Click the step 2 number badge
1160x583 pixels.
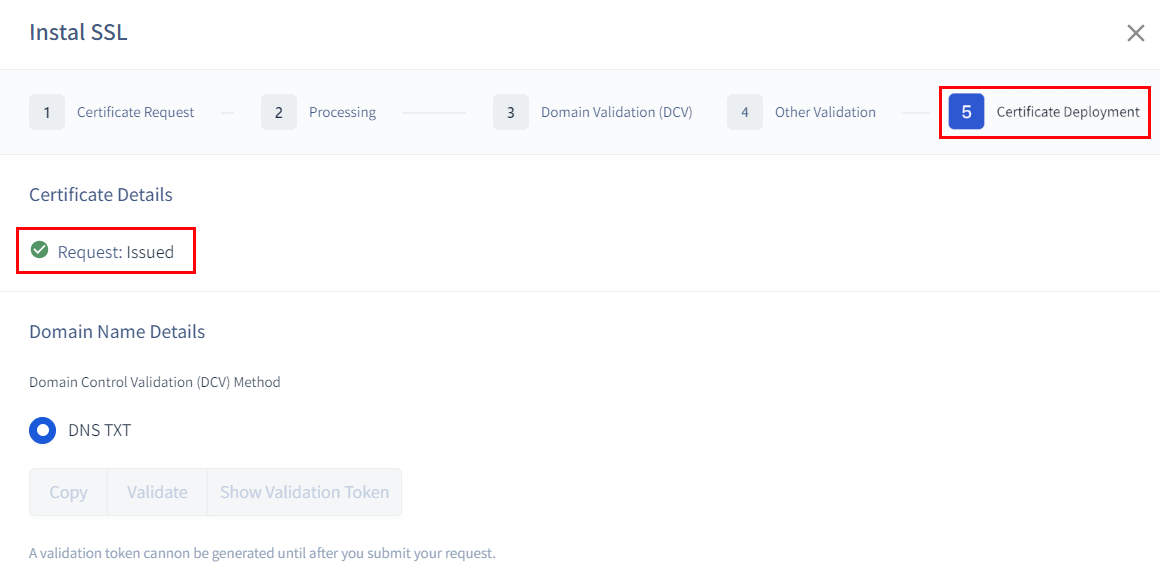pos(279,112)
